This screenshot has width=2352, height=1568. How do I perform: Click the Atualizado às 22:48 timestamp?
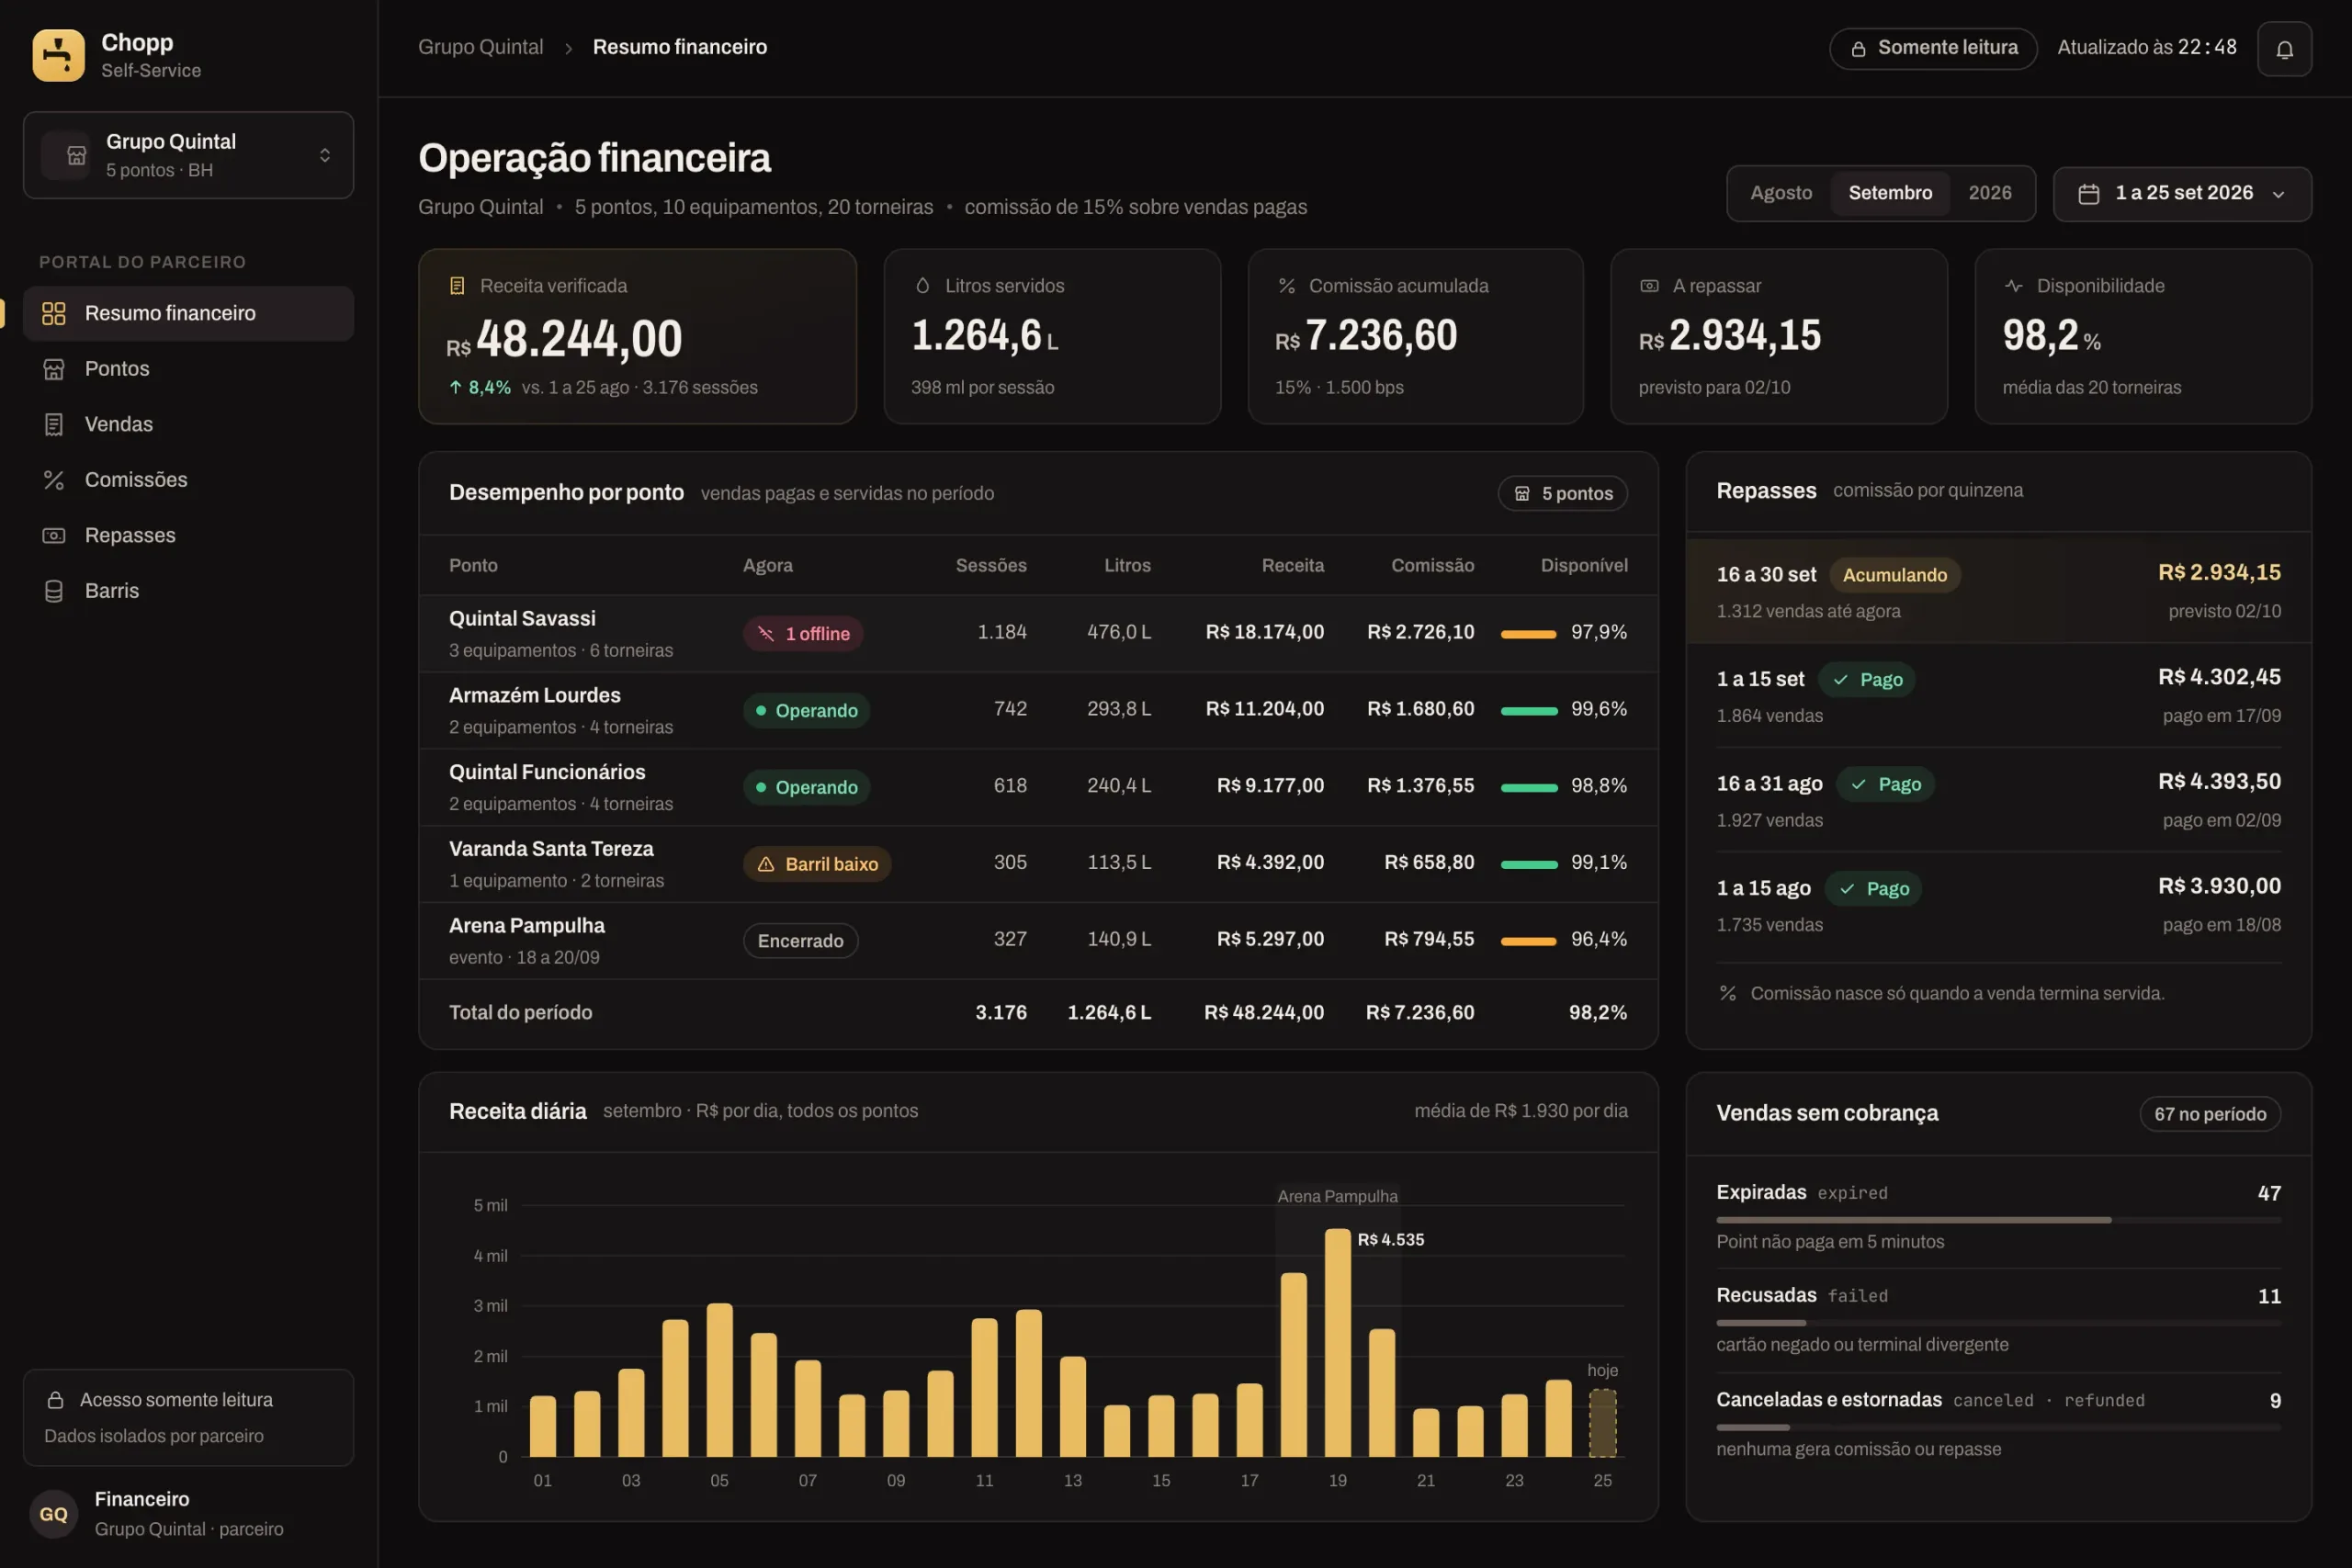2146,48
